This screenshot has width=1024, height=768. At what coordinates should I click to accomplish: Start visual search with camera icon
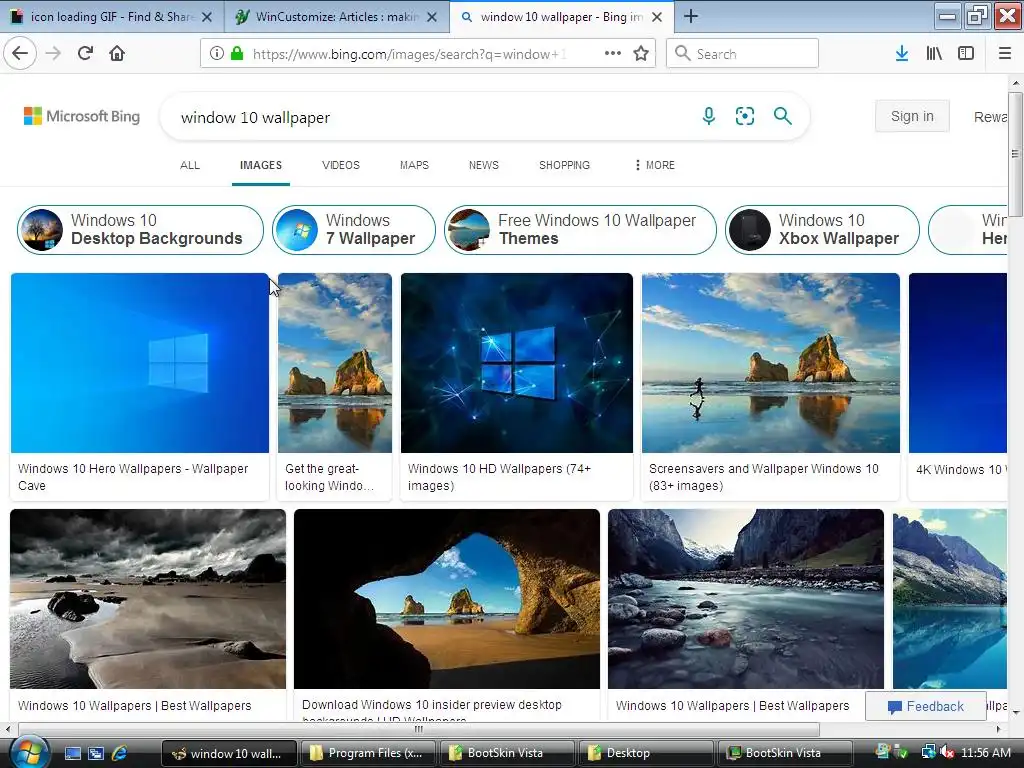point(744,116)
